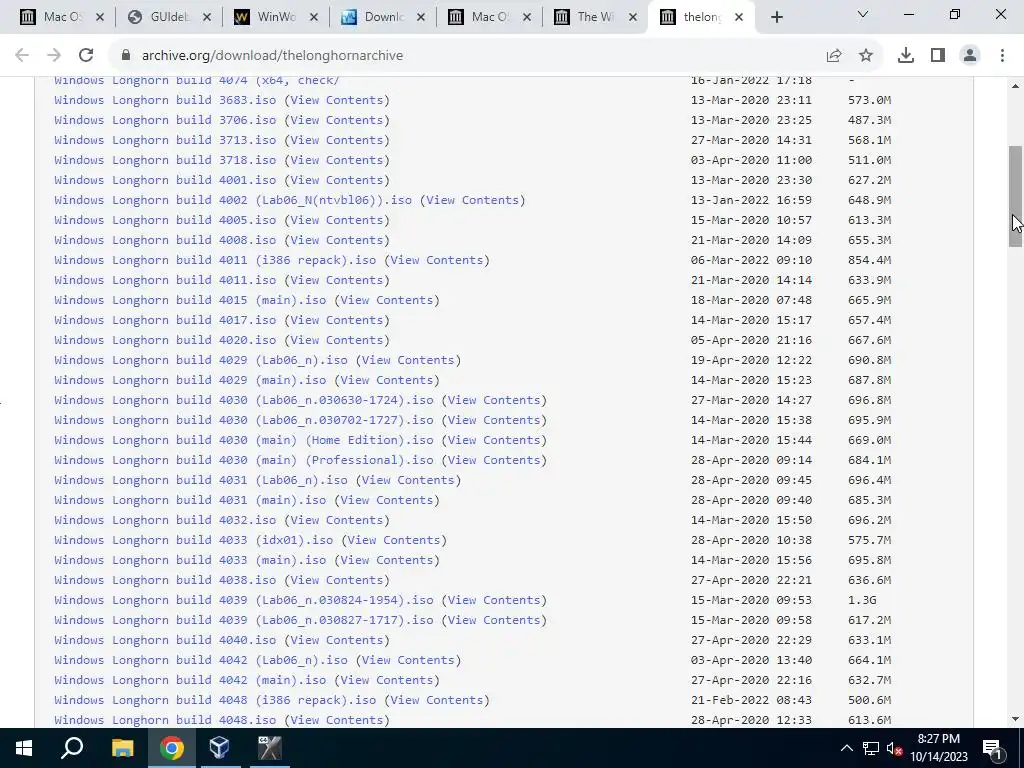Select the 1.3G size value
The width and height of the screenshot is (1024, 768).
[862, 600]
